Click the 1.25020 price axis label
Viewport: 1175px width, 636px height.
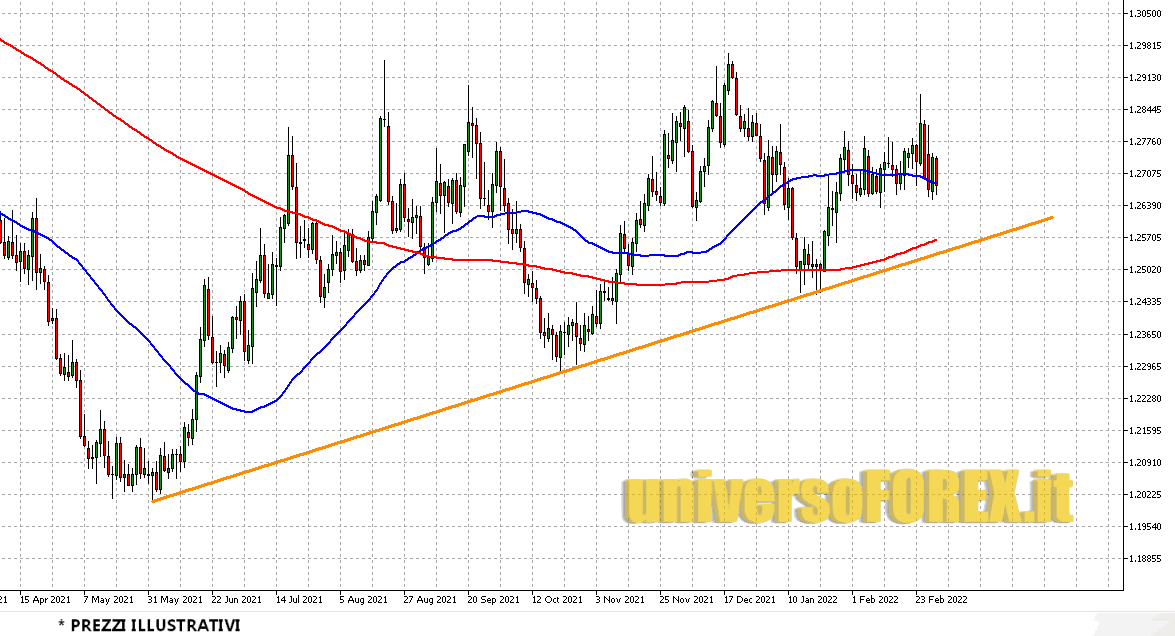(1143, 270)
